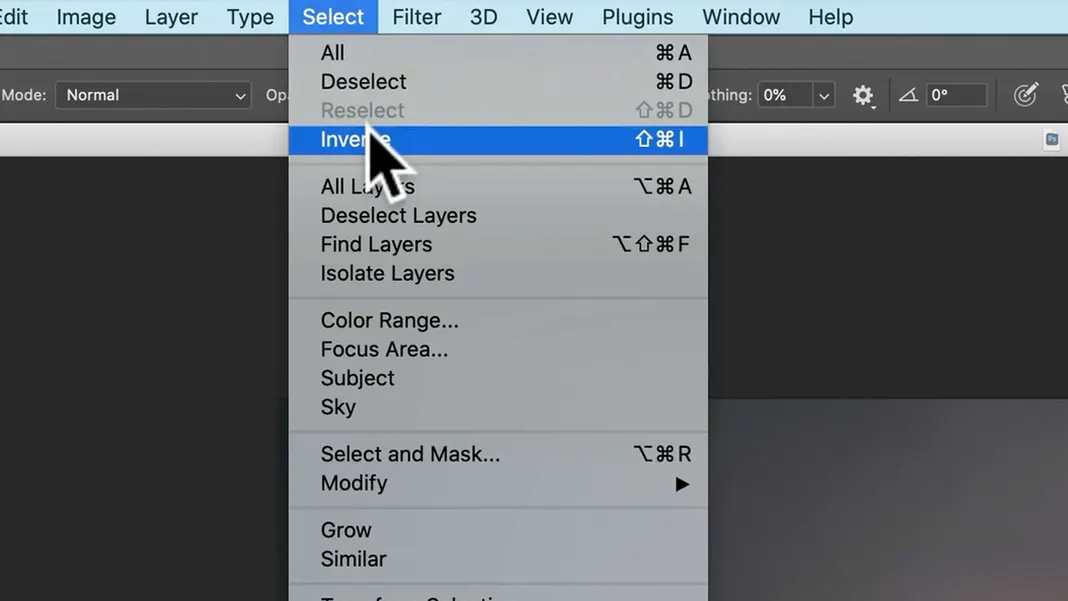Click the Ps document icon at right
Screen dimensions: 1068x601
click(1052, 140)
